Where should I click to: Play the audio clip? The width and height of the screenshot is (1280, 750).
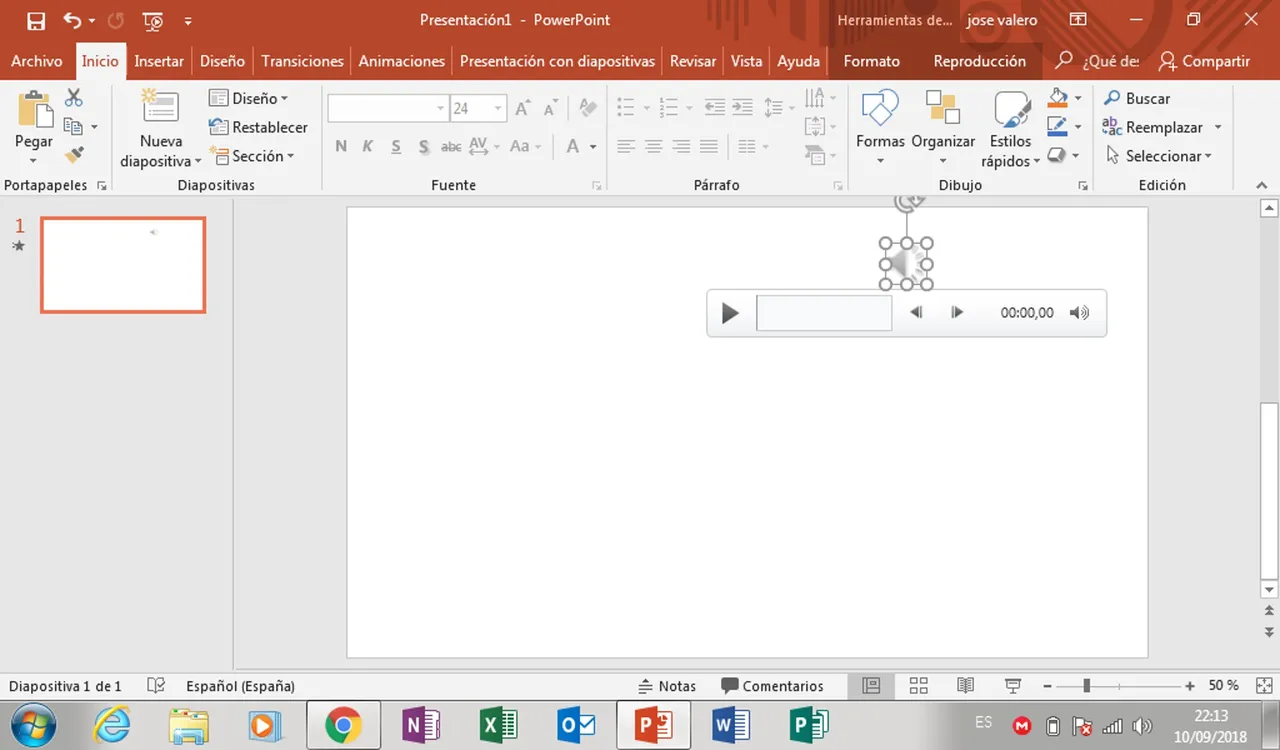730,313
